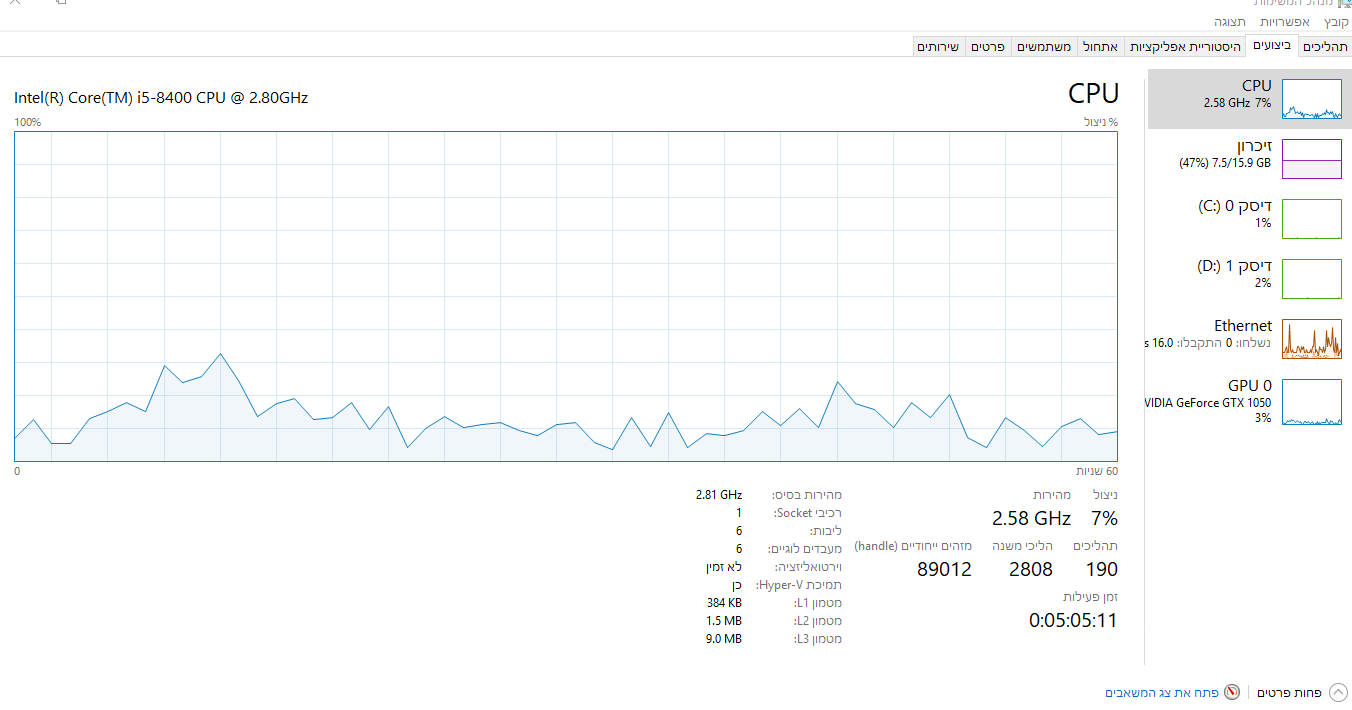Open the משתמשים (Users) tab

coord(1045,46)
